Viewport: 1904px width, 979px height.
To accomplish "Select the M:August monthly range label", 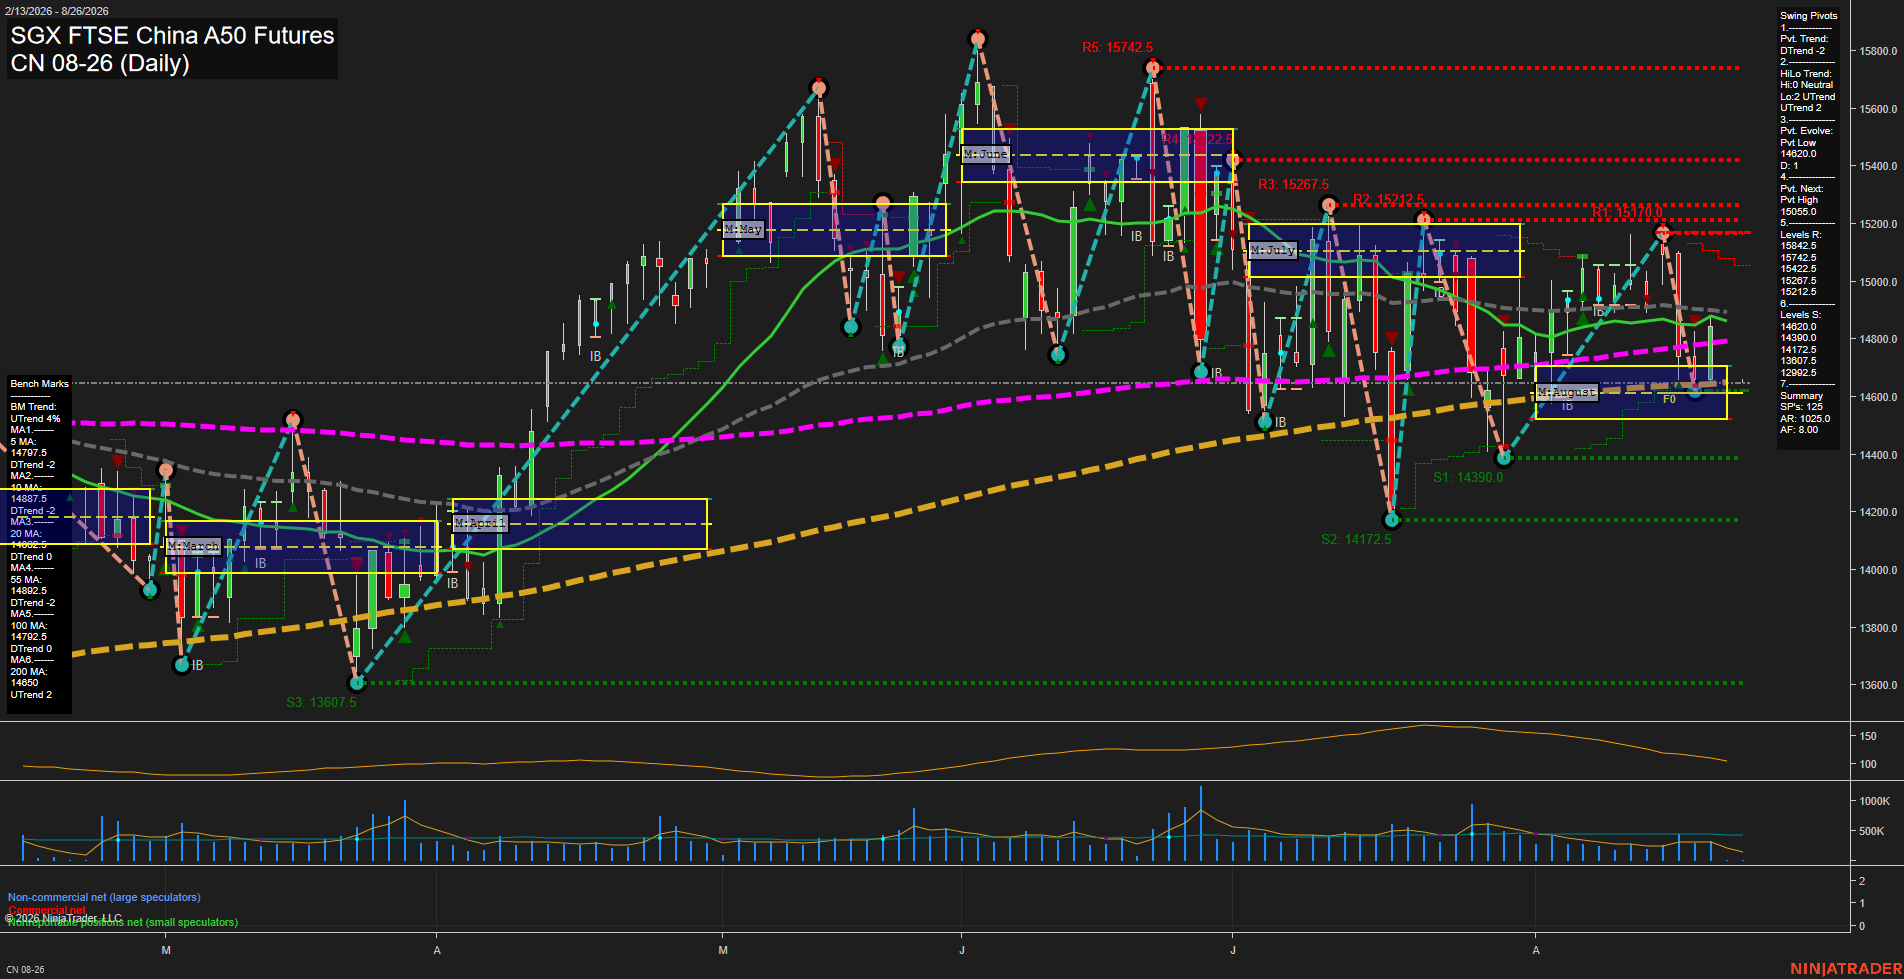I will (x=1567, y=392).
